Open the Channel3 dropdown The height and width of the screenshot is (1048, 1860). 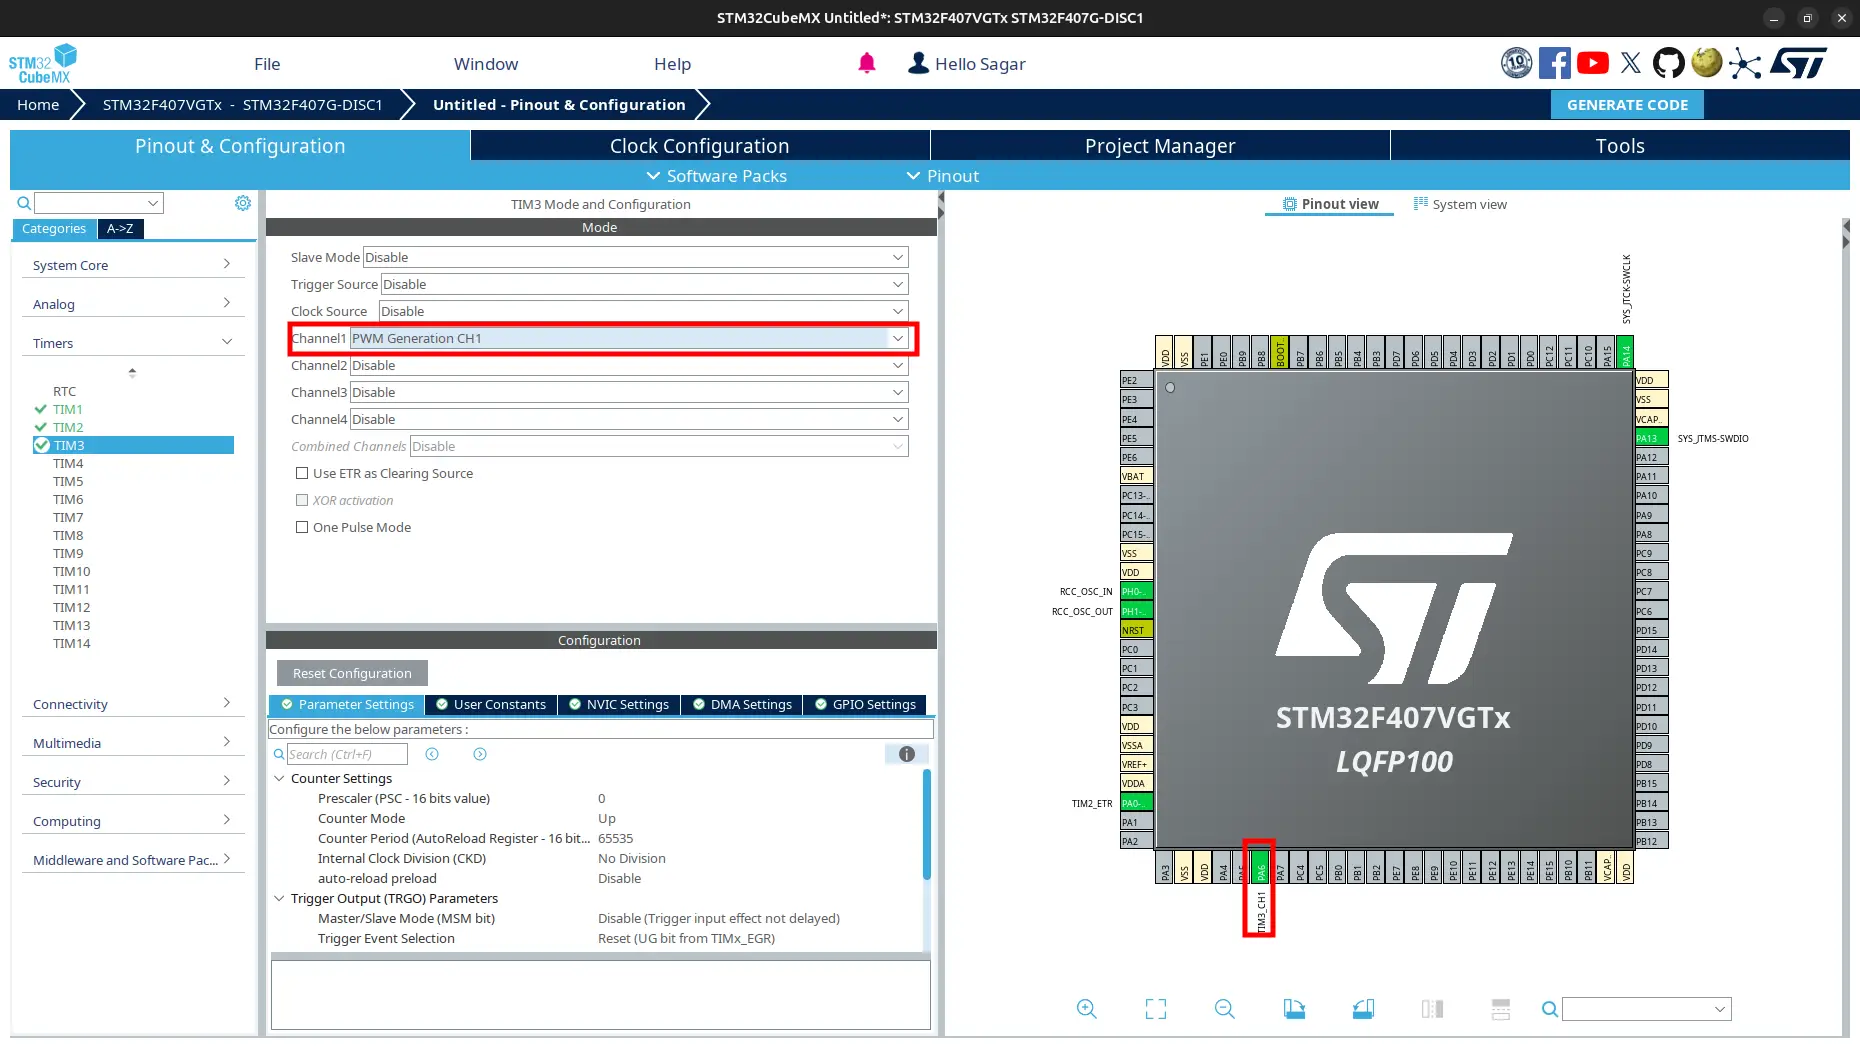629,392
